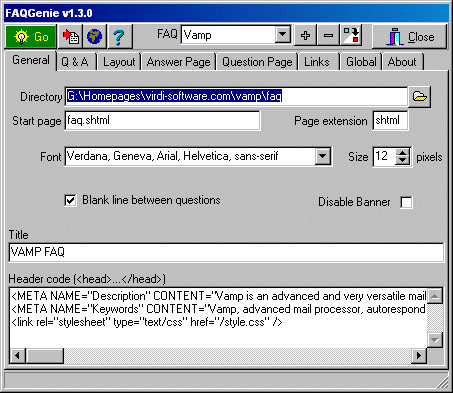Toggle Blank line between questions checkbox

click(x=70, y=201)
